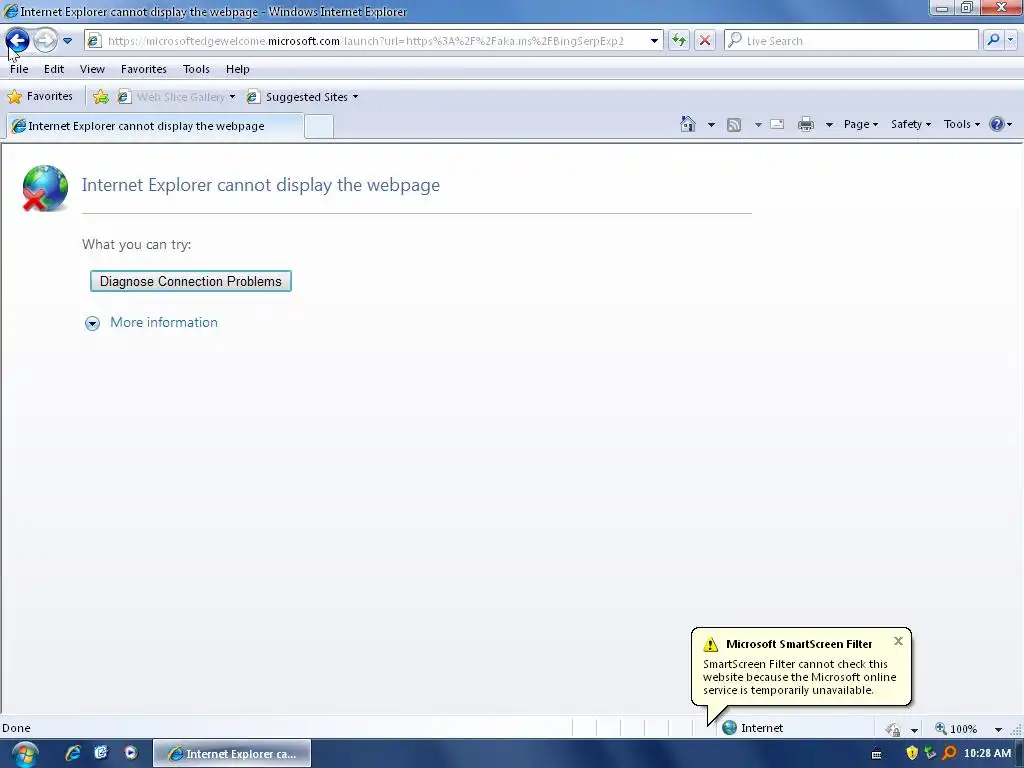Click Internet Explorer taskbar window button
1024x768 pixels.
click(x=232, y=754)
